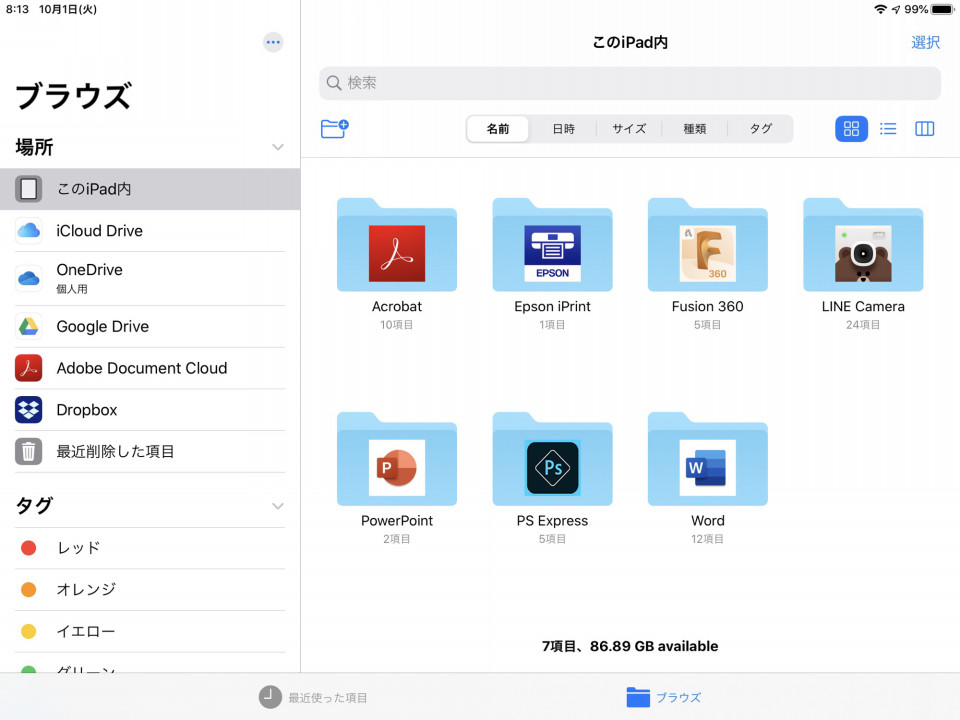Open the ellipsis menu in the sidebar
Viewport: 960px width, 720px height.
(273, 42)
